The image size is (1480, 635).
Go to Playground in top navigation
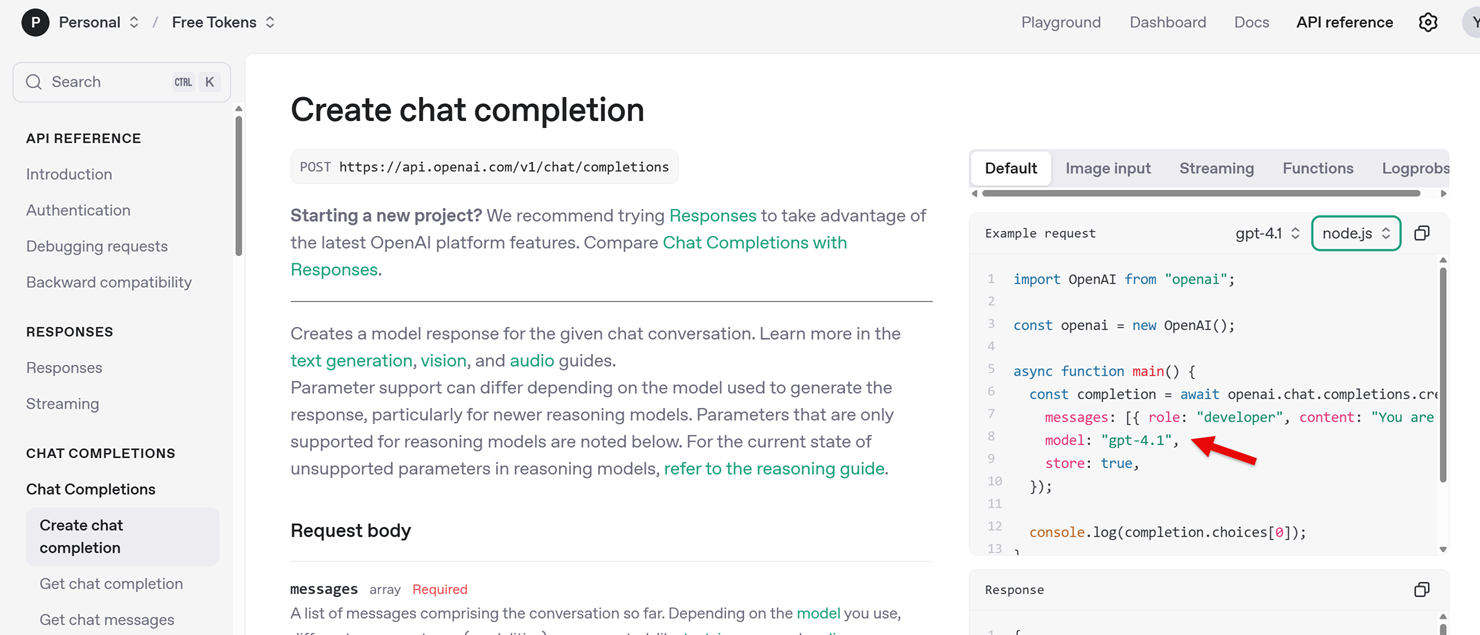1061,22
